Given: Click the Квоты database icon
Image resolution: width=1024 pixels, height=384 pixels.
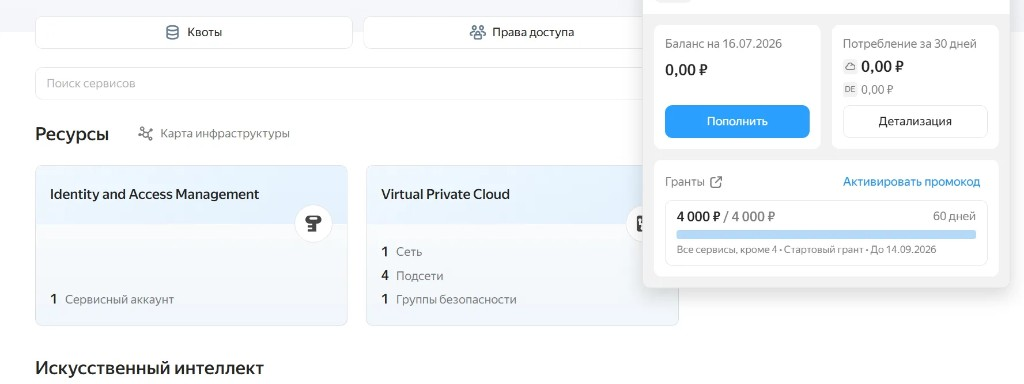Looking at the screenshot, I should pyautogui.click(x=172, y=33).
